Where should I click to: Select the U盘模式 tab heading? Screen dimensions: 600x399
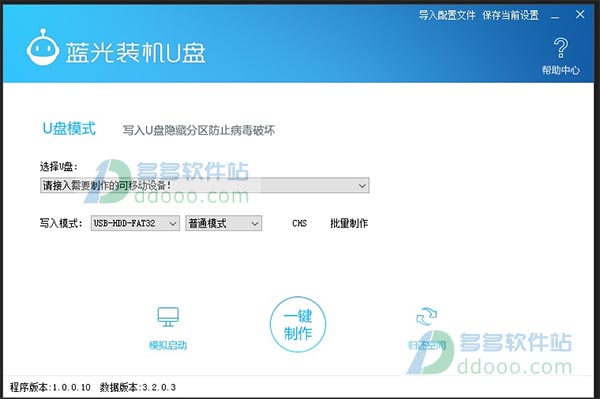click(69, 129)
